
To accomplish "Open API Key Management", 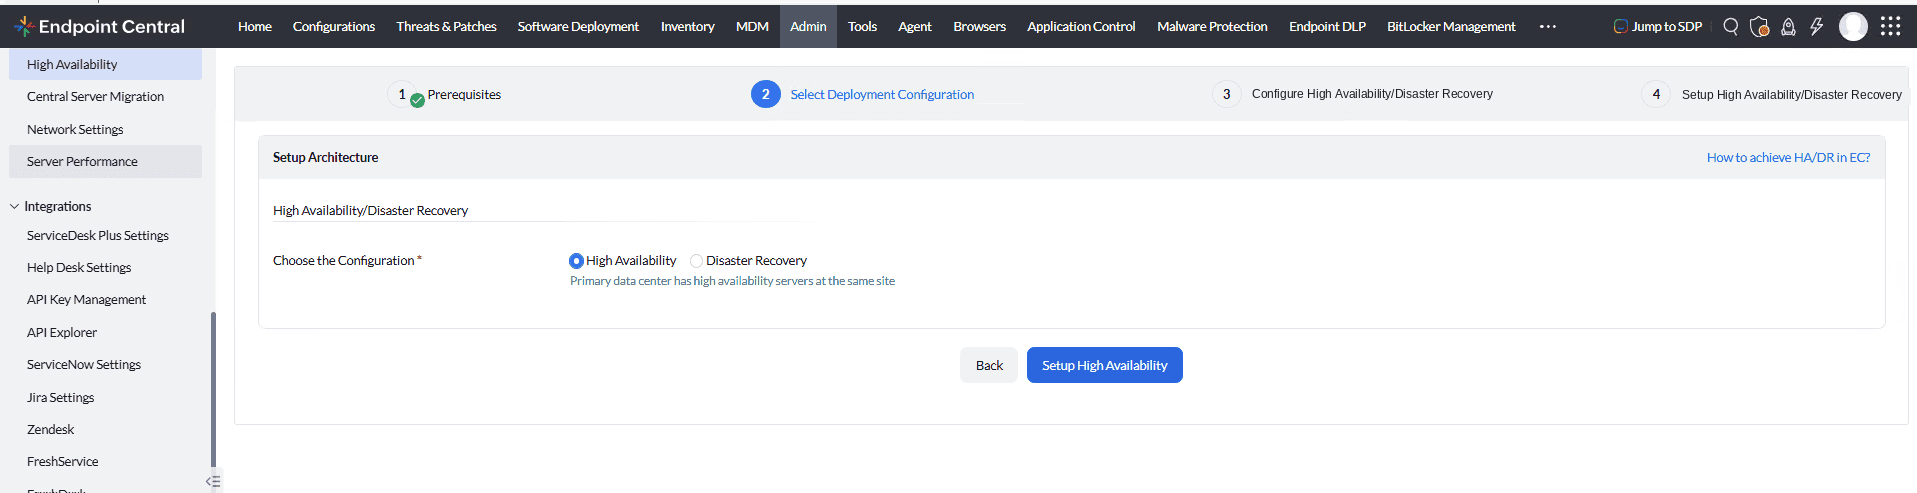I will coord(86,299).
